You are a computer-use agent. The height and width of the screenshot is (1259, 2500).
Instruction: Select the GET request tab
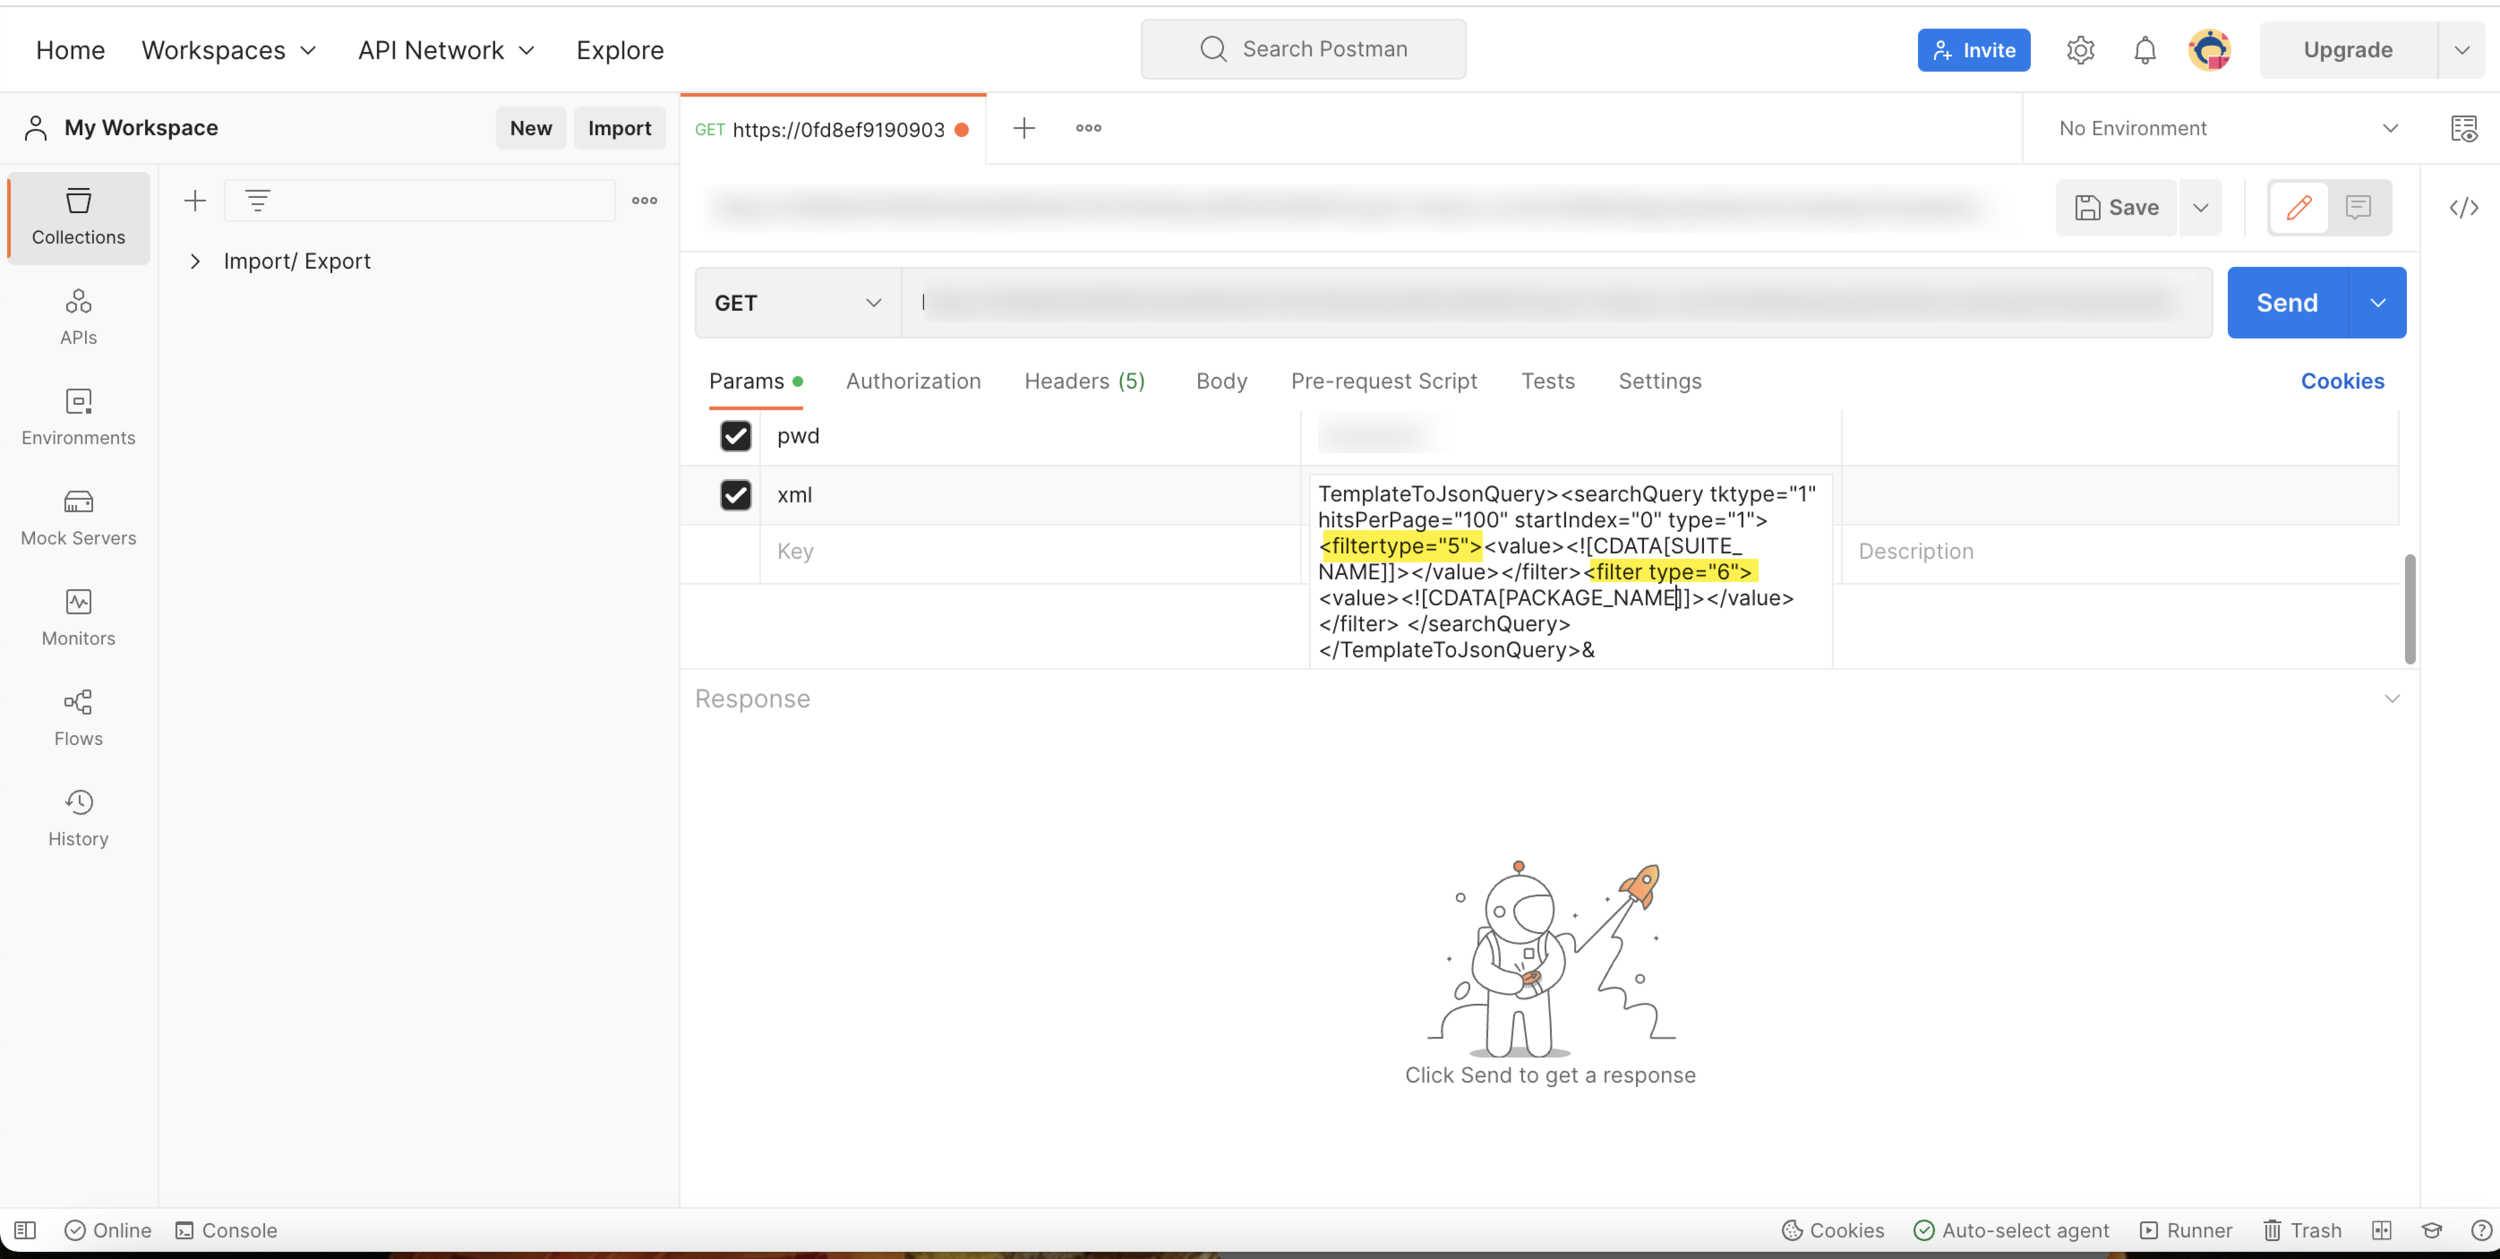click(x=832, y=129)
